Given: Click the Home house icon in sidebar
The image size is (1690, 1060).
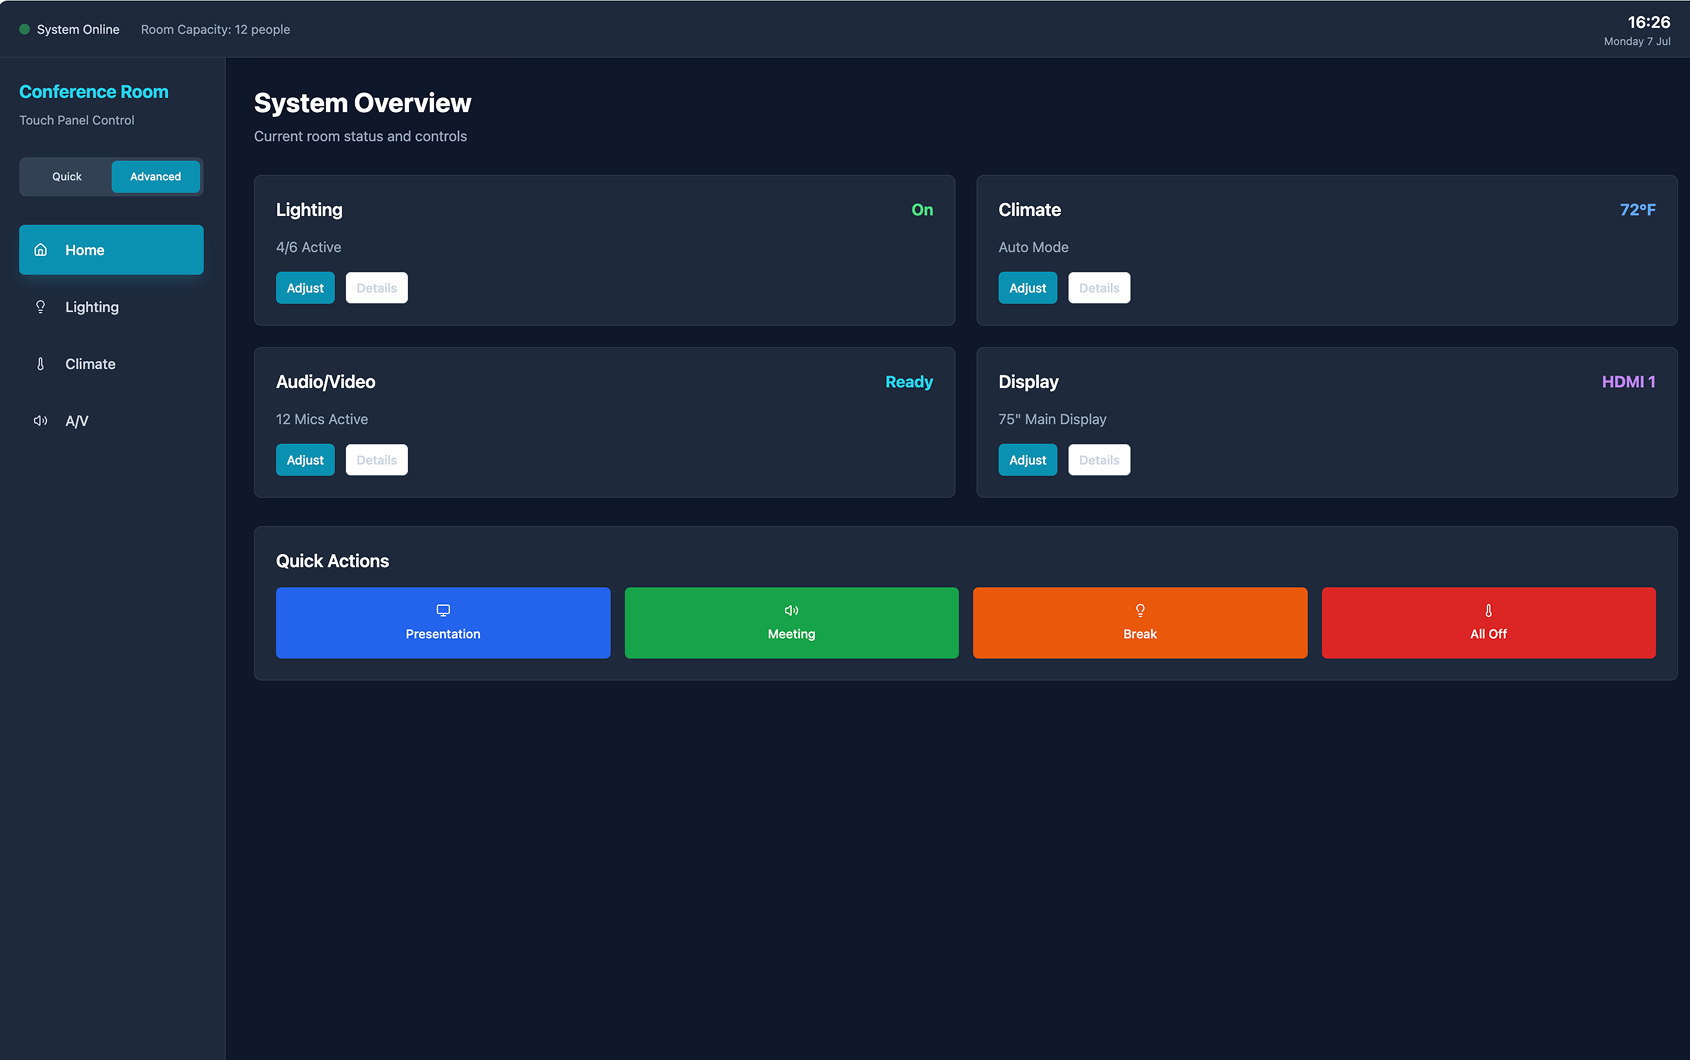Looking at the screenshot, I should 40,250.
